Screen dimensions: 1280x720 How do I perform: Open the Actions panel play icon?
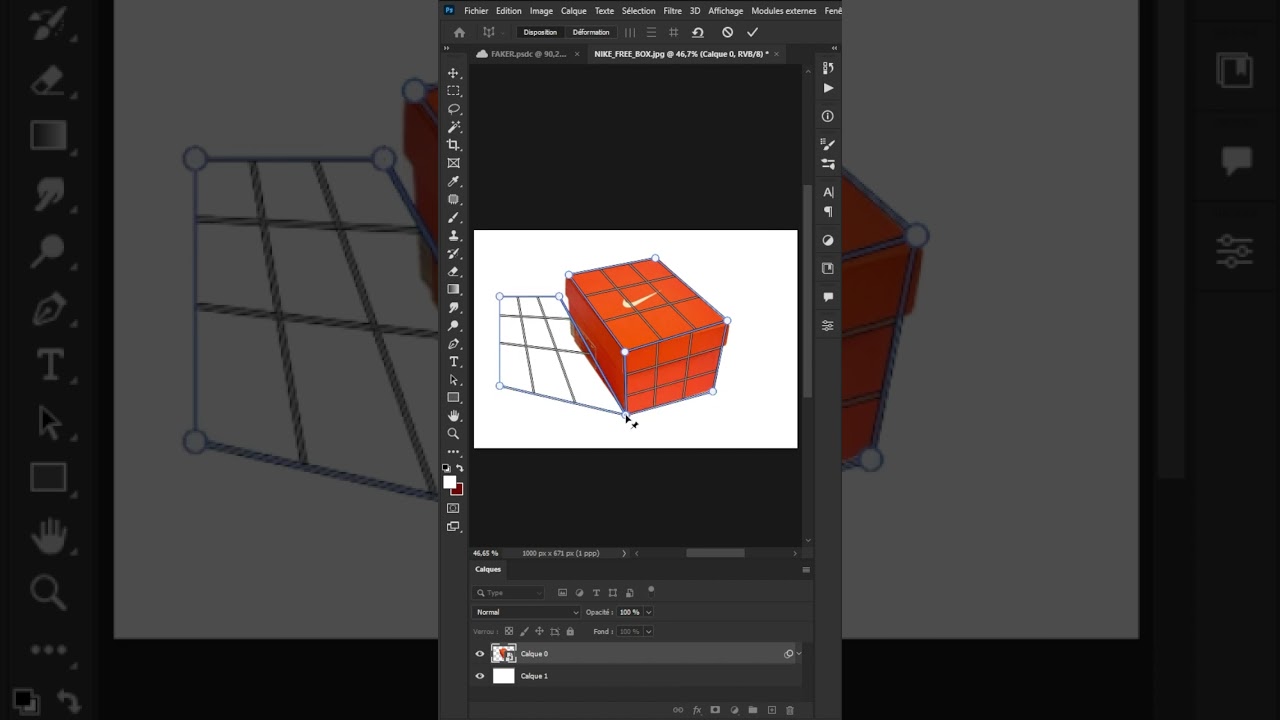point(828,88)
